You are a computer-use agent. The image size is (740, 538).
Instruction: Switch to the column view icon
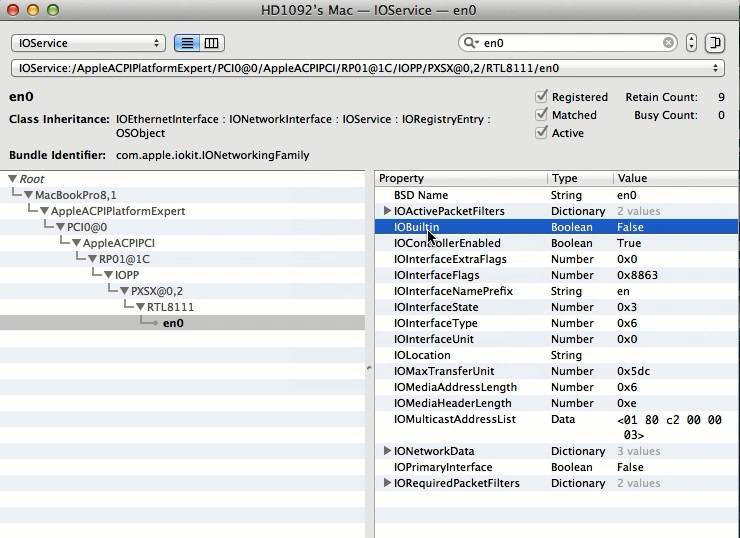pos(212,43)
